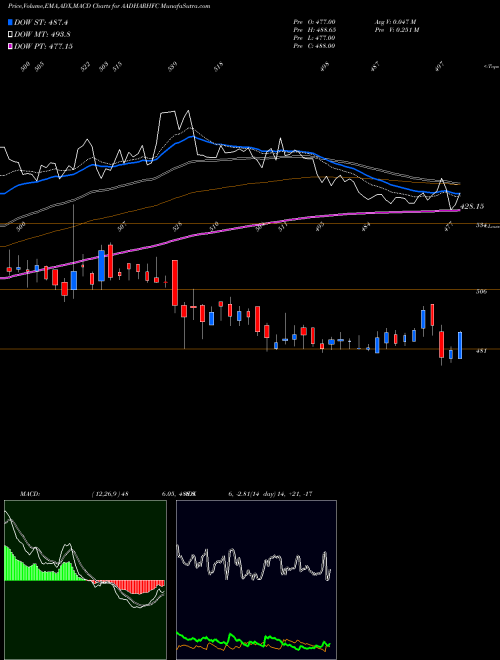Click the '539' top price label
This screenshot has height=660, width=500.
(x=173, y=67)
